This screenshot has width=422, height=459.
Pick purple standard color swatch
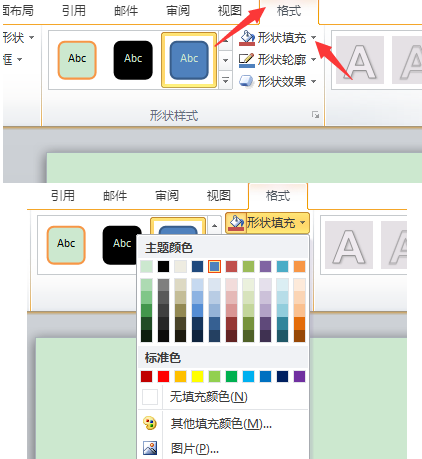coord(299,377)
